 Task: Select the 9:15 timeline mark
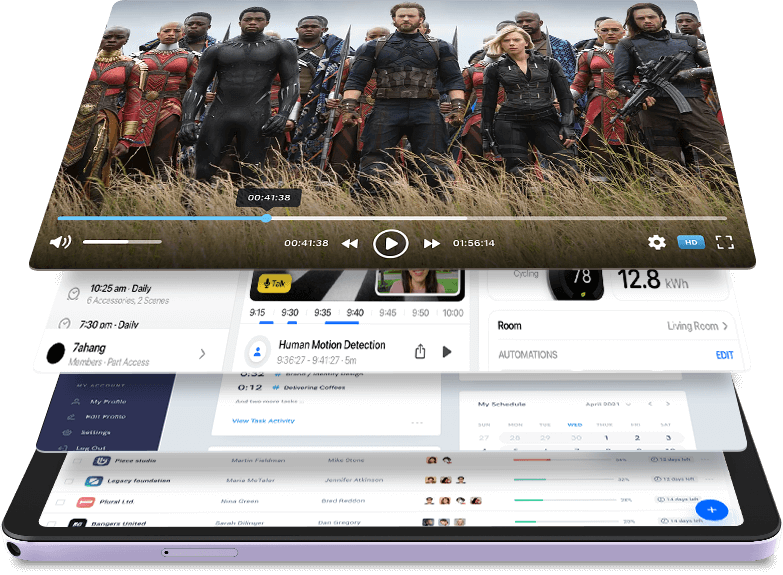[257, 313]
